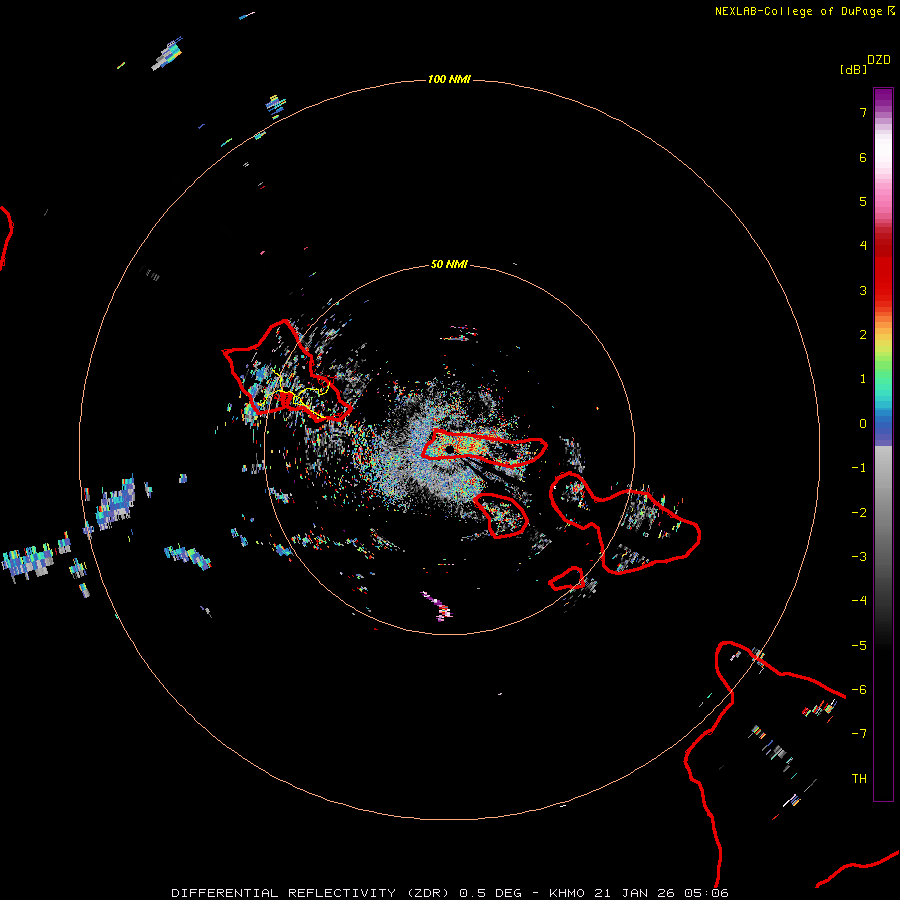Click the magenta echo streak south of radar
The height and width of the screenshot is (900, 900).
(x=437, y=606)
